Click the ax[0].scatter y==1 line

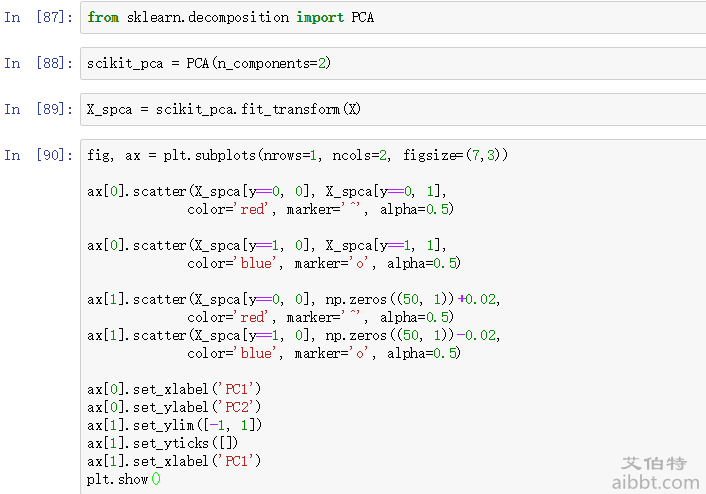point(267,245)
